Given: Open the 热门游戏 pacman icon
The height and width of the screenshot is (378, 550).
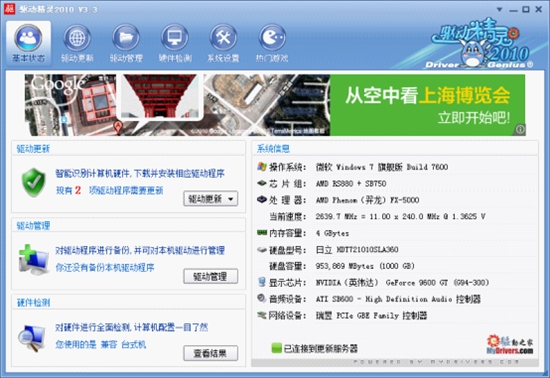Looking at the screenshot, I should click(x=272, y=38).
